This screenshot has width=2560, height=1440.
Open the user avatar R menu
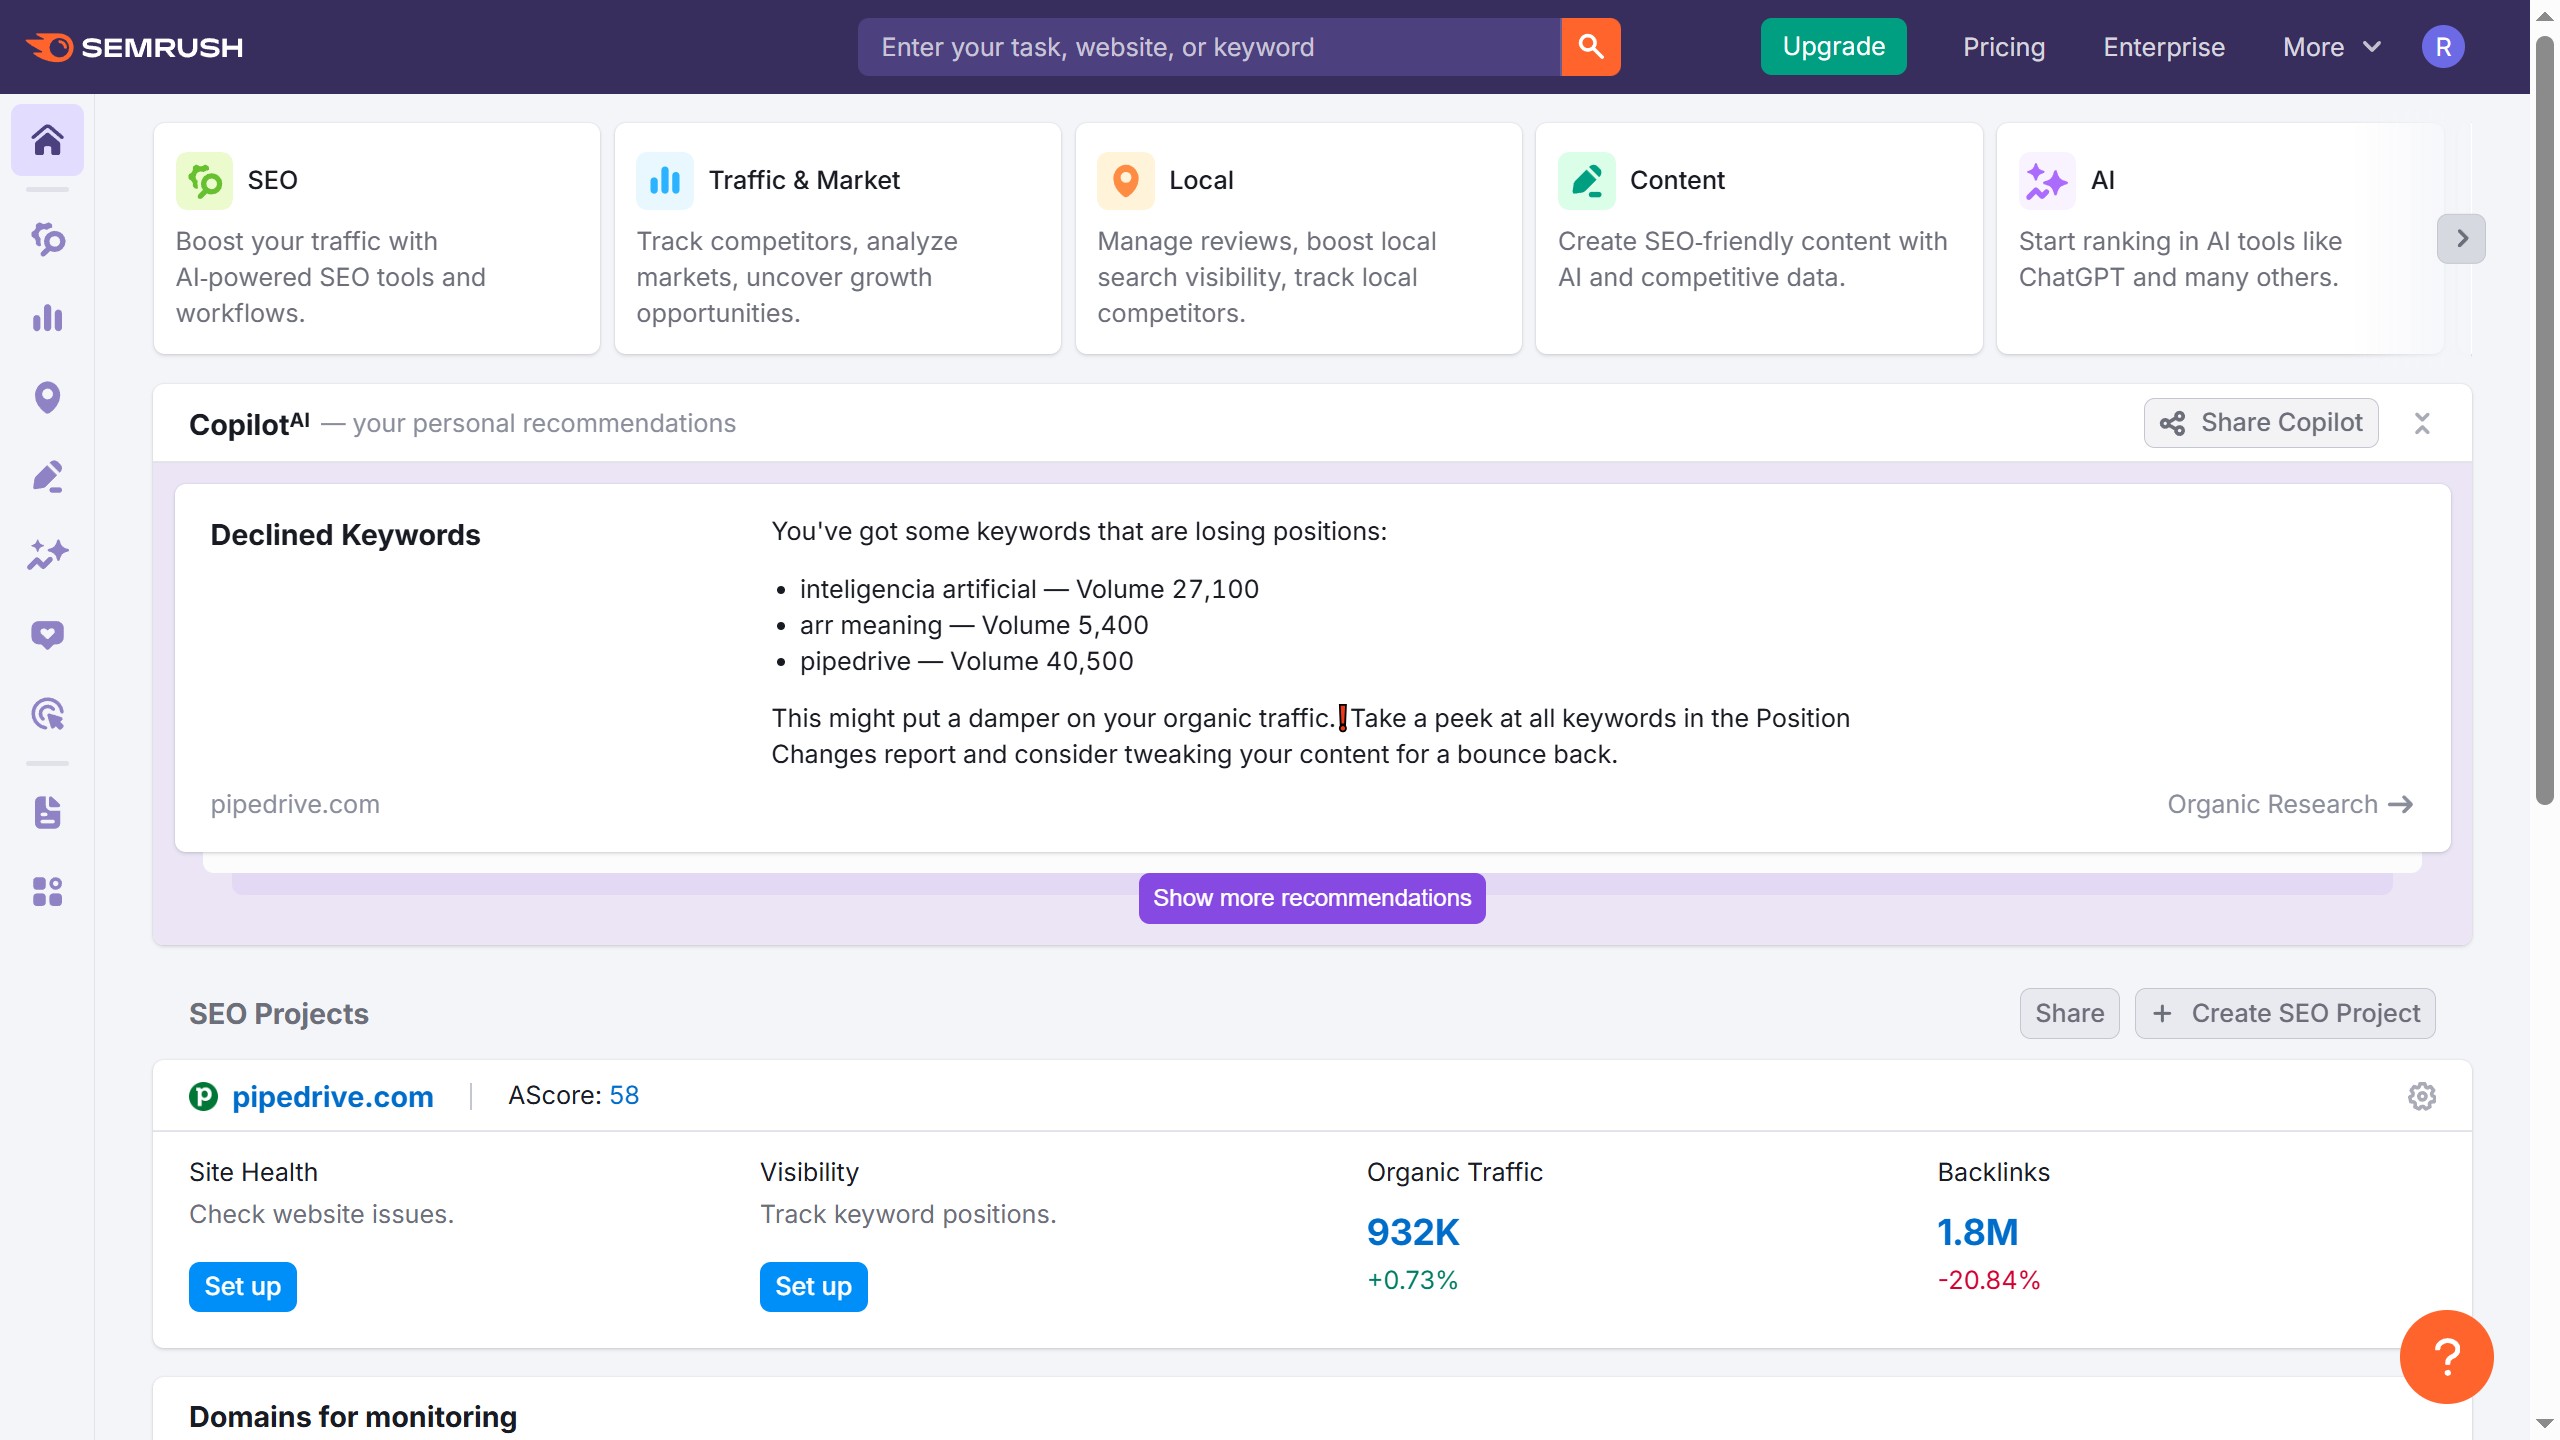(2443, 47)
